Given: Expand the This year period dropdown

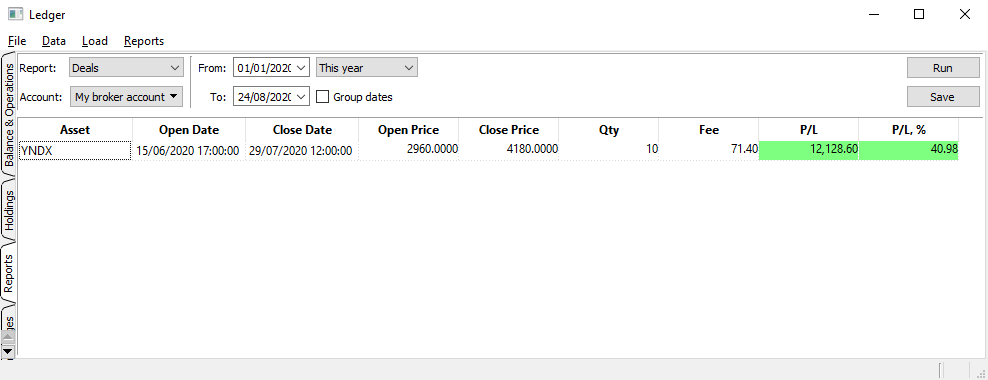Looking at the screenshot, I should click(367, 67).
